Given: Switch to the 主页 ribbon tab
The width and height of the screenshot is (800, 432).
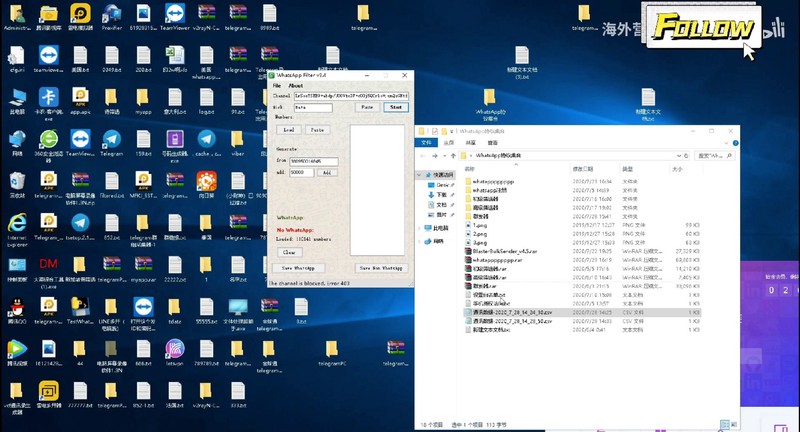Looking at the screenshot, I should [448, 143].
